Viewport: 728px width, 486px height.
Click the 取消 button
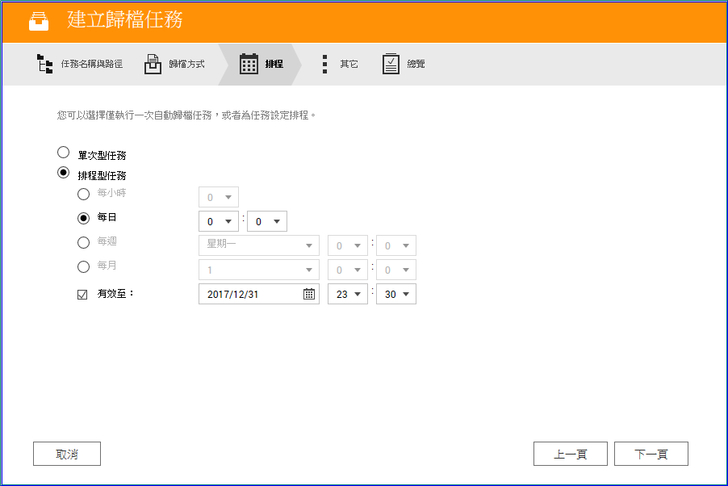tap(67, 454)
